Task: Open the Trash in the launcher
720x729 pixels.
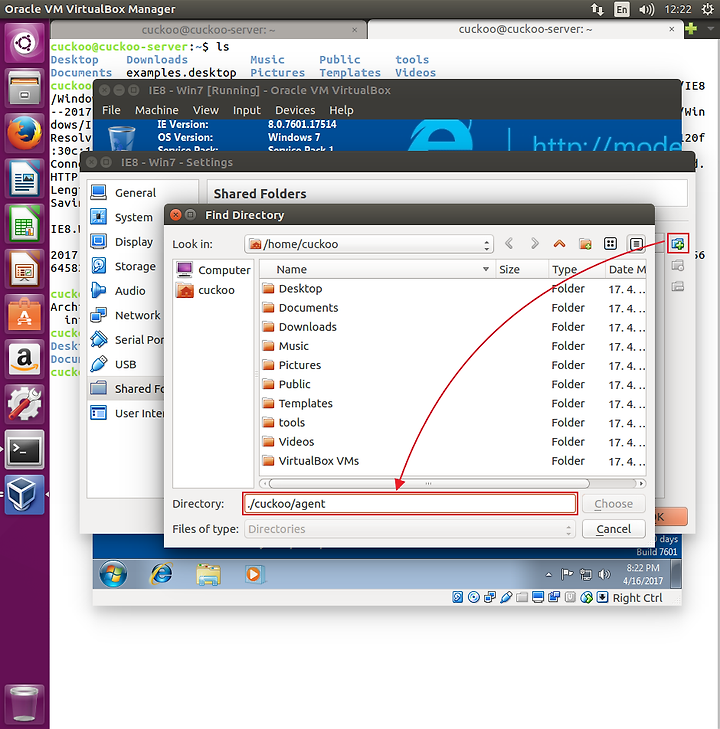Action: coord(24,703)
